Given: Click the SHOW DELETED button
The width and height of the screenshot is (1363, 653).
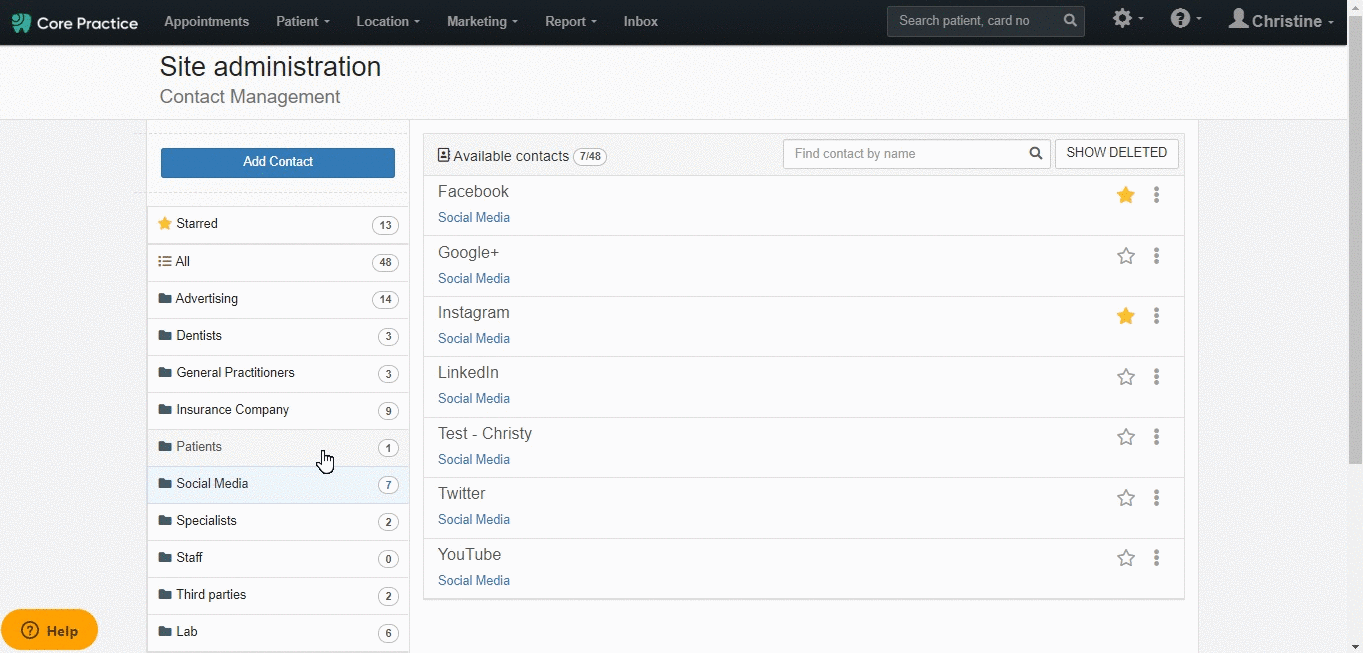Looking at the screenshot, I should 1117,153.
